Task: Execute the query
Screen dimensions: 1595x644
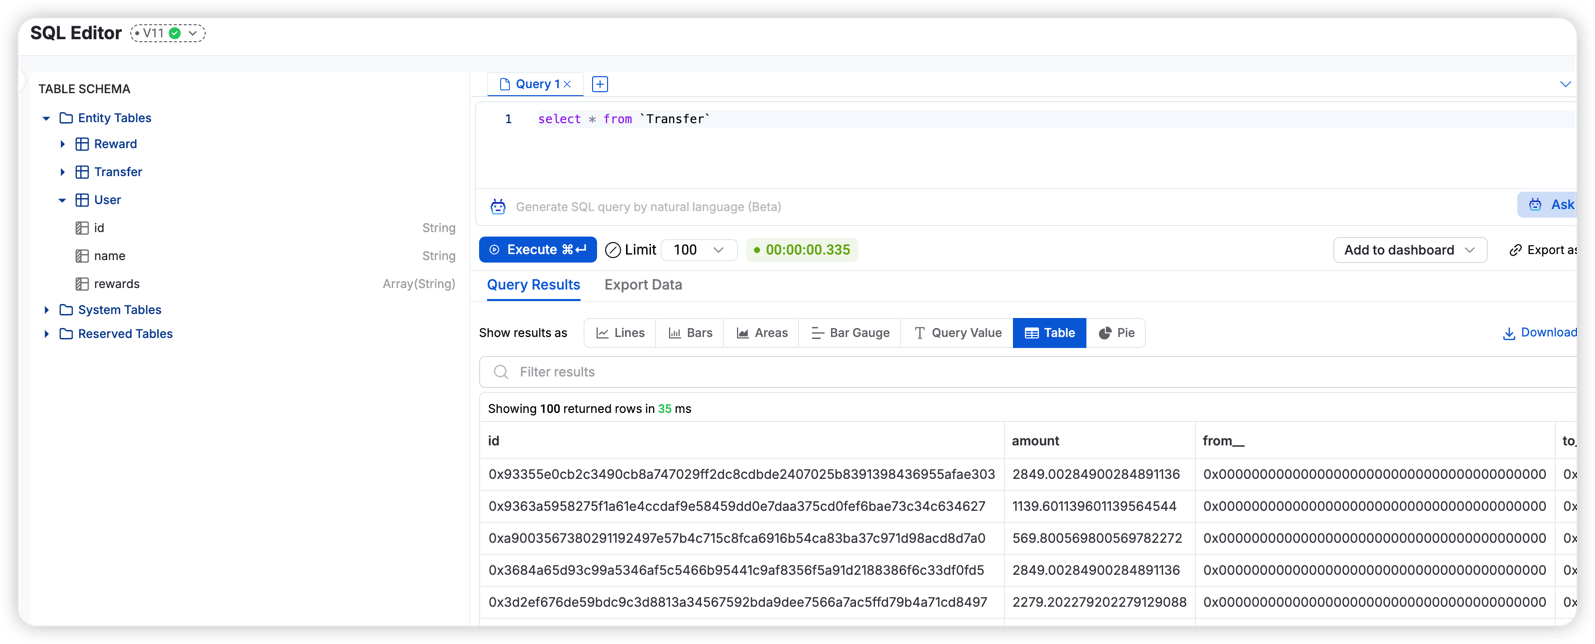Action: [x=538, y=250]
